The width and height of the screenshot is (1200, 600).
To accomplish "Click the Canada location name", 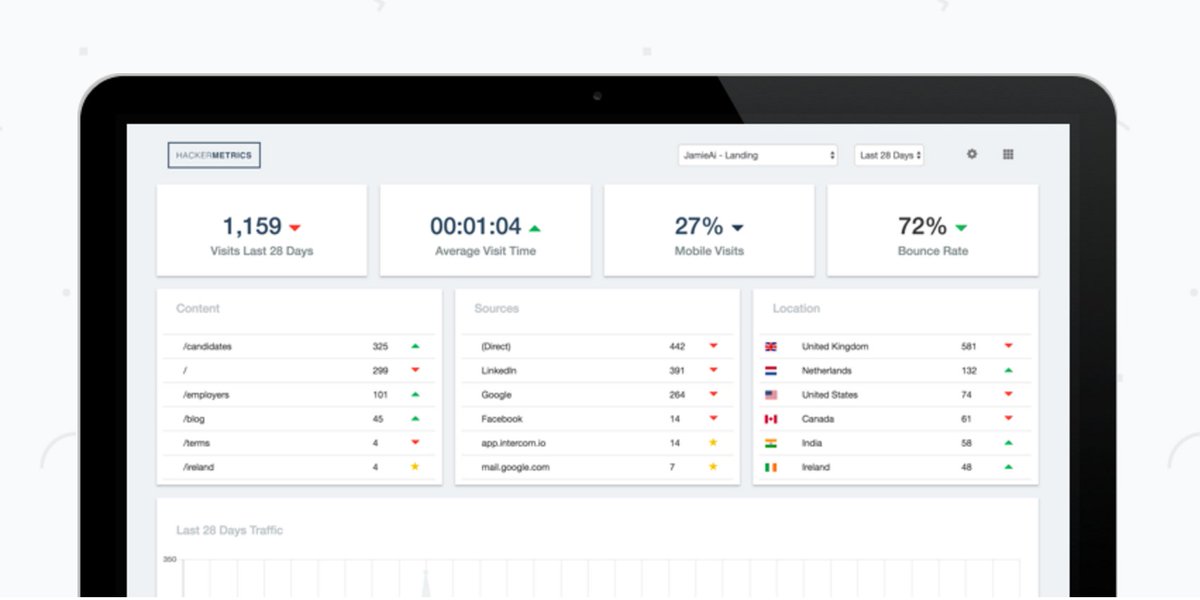I will 818,419.
